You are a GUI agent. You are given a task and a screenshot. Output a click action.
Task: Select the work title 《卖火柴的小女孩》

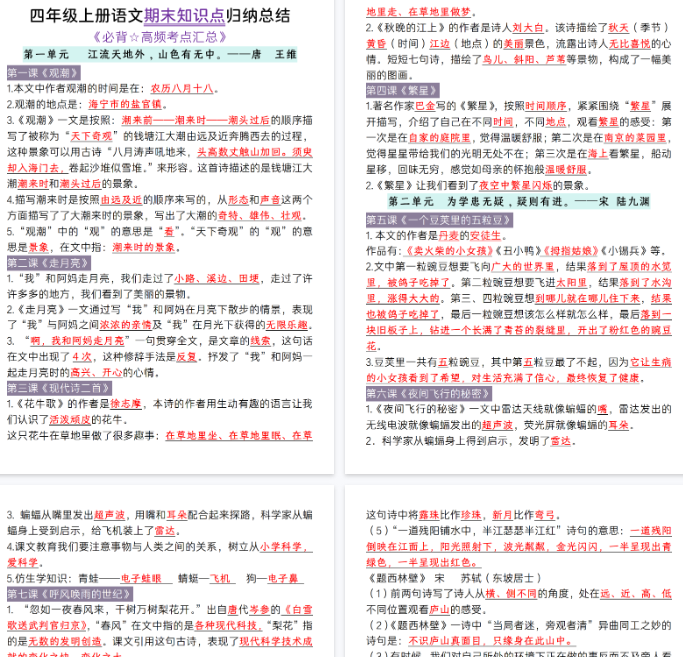click(448, 251)
